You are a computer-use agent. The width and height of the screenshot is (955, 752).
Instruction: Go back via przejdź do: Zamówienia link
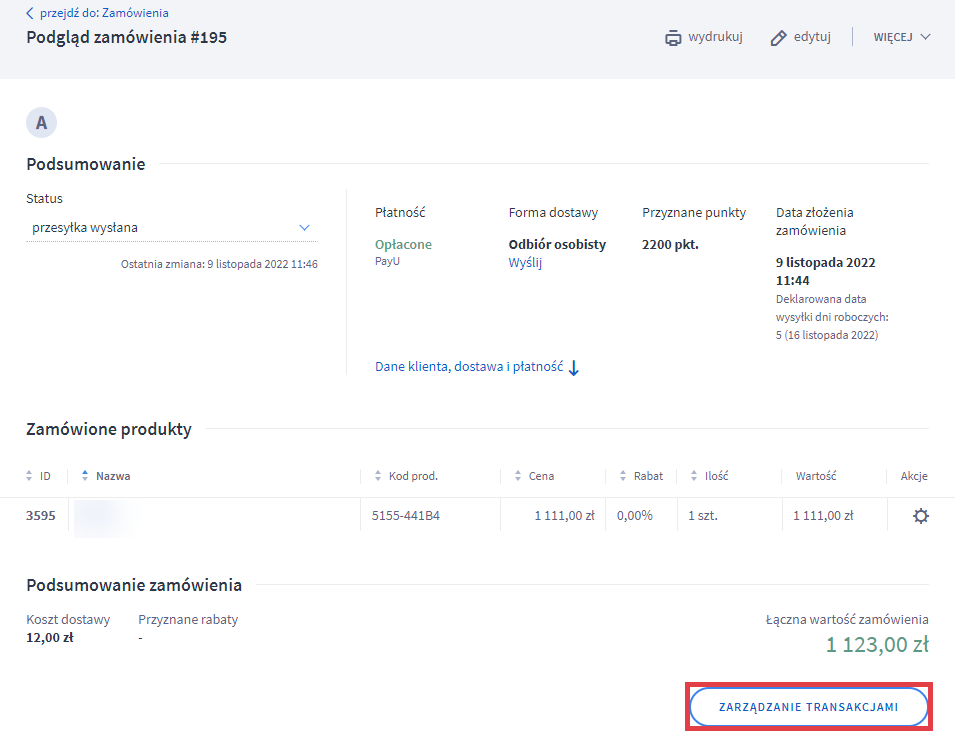pyautogui.click(x=104, y=12)
